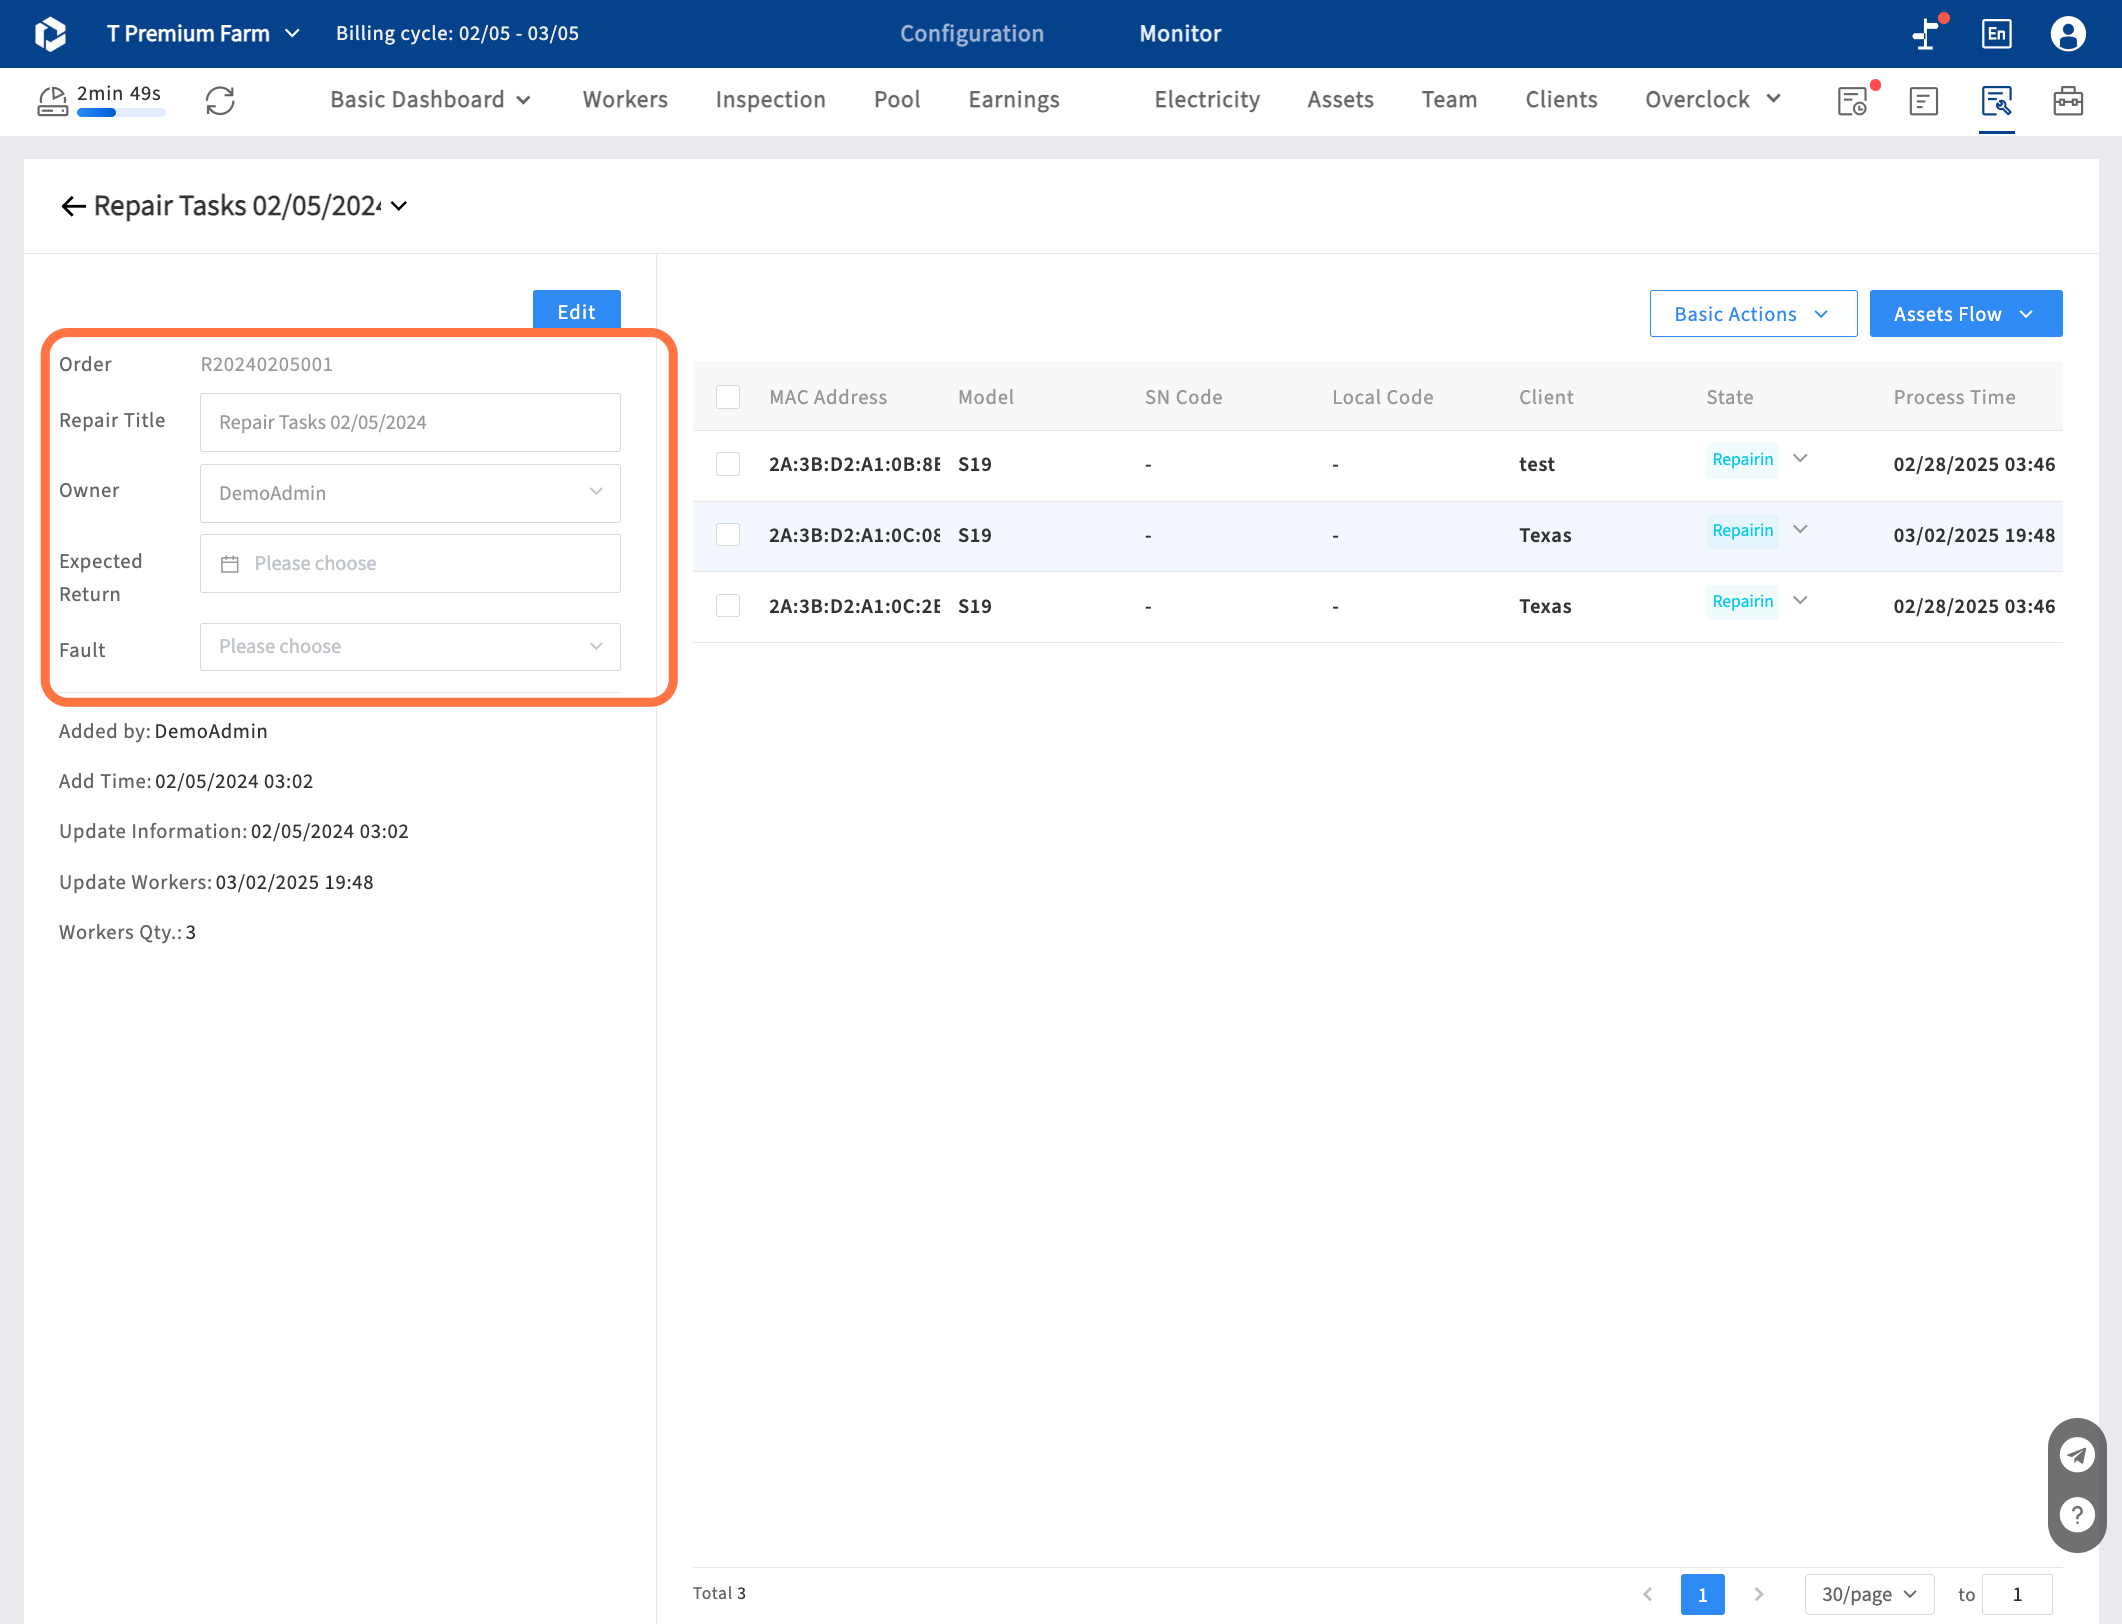Image resolution: width=2122 pixels, height=1624 pixels.
Task: Check the row 2A:3B:D2:A1:0B:8E
Action: [728, 464]
